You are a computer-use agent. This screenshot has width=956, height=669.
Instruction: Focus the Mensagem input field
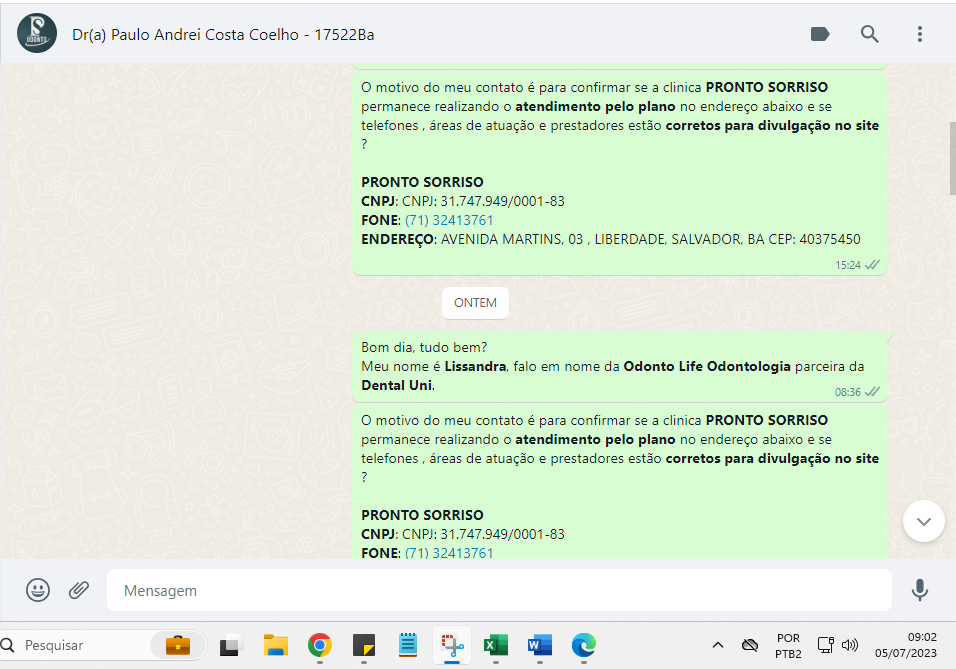(x=499, y=590)
